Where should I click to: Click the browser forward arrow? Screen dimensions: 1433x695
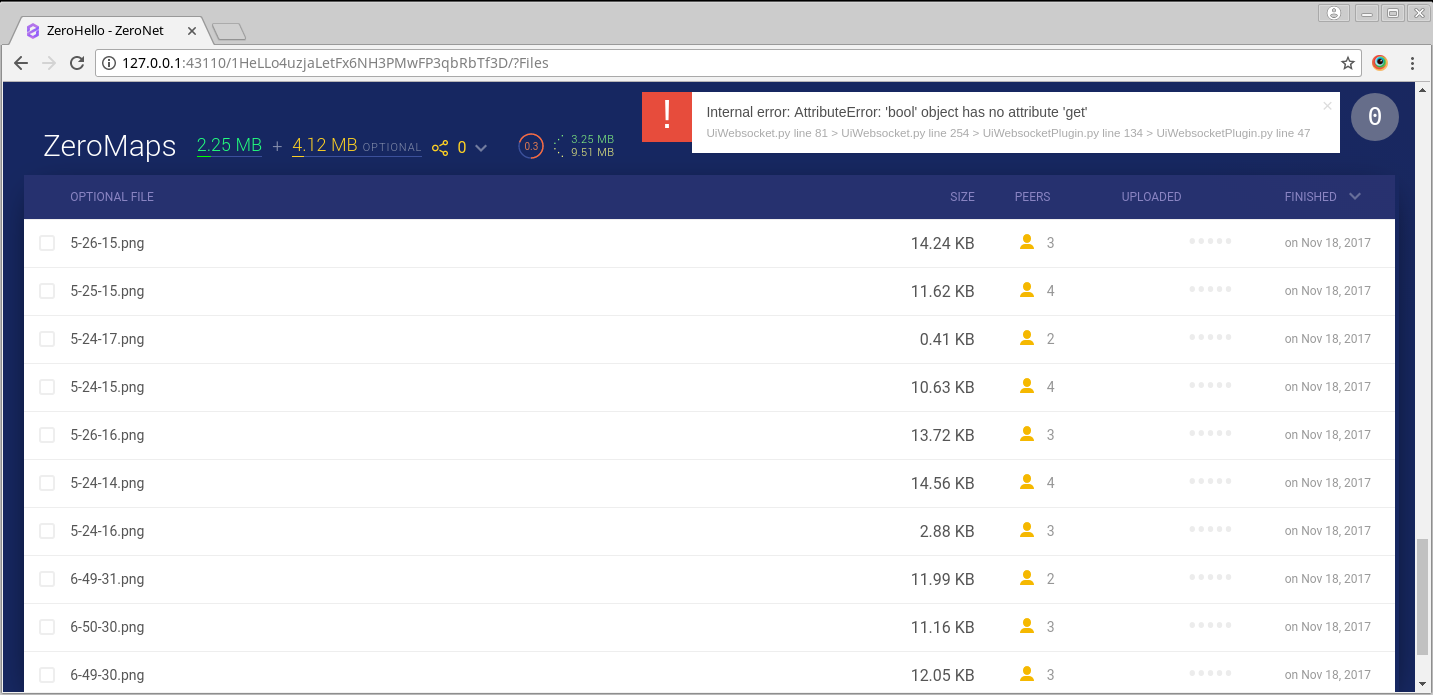48,63
